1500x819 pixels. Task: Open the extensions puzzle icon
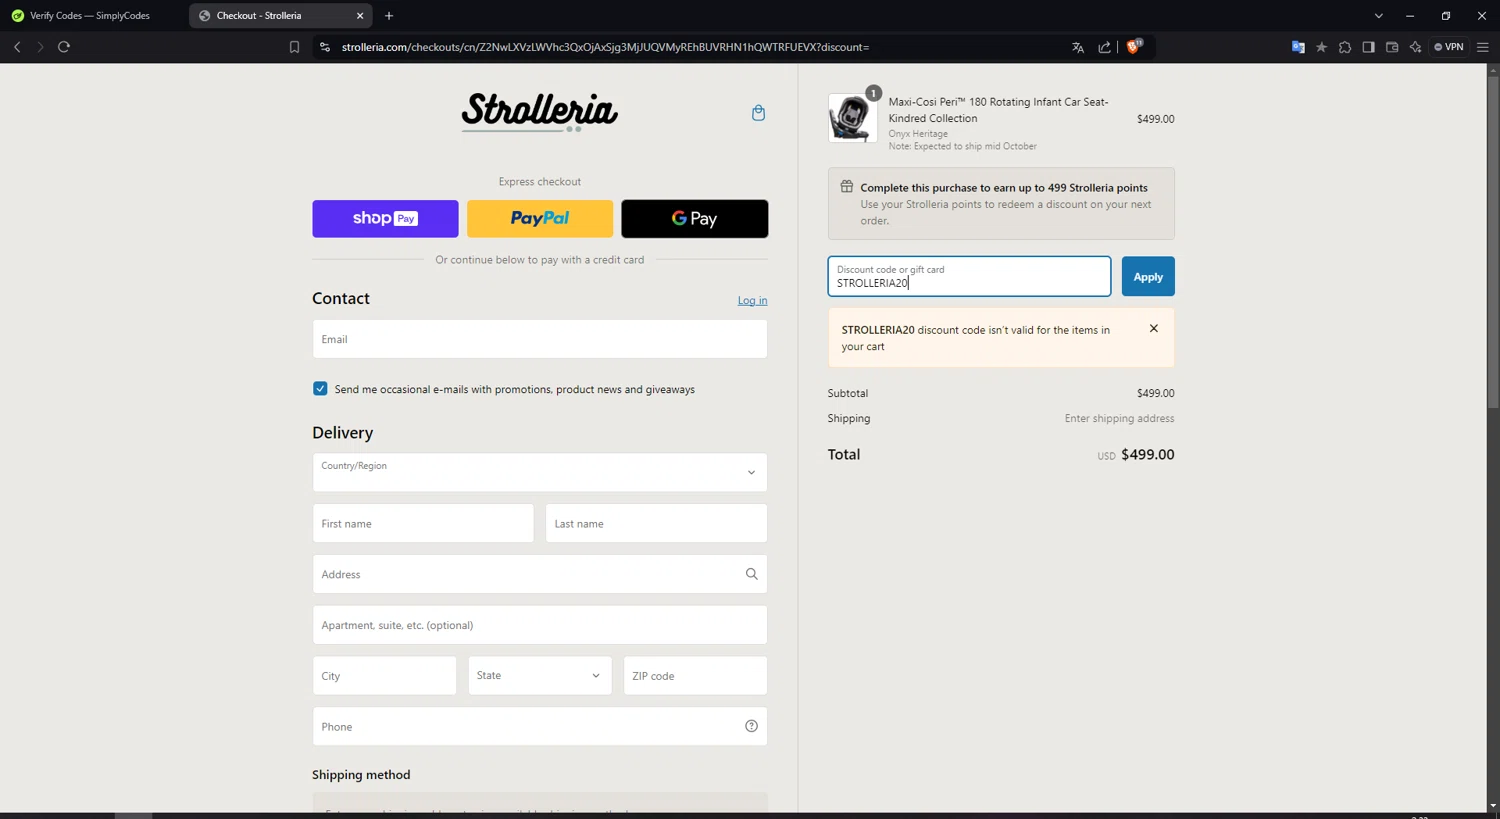(x=1345, y=47)
